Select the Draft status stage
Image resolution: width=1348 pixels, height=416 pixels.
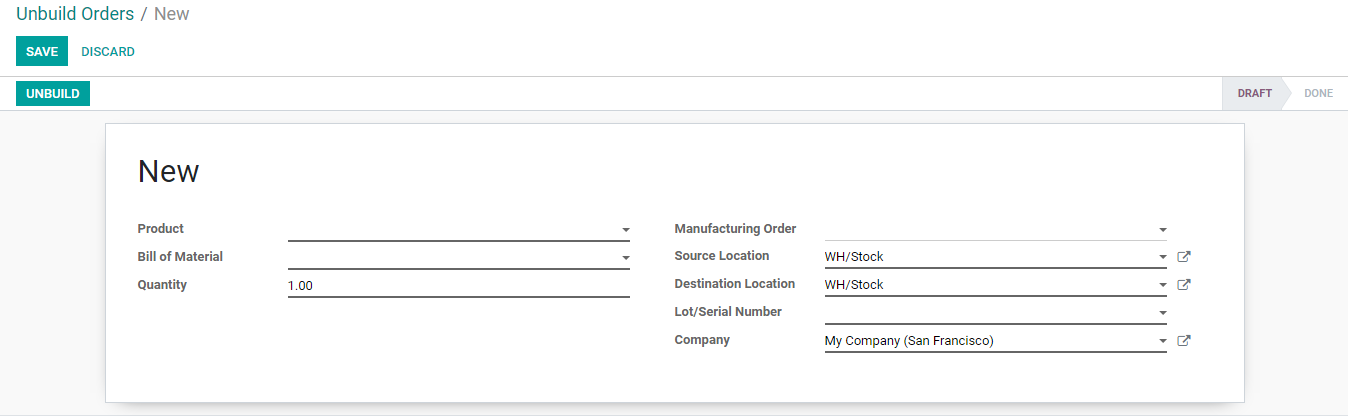point(1254,94)
